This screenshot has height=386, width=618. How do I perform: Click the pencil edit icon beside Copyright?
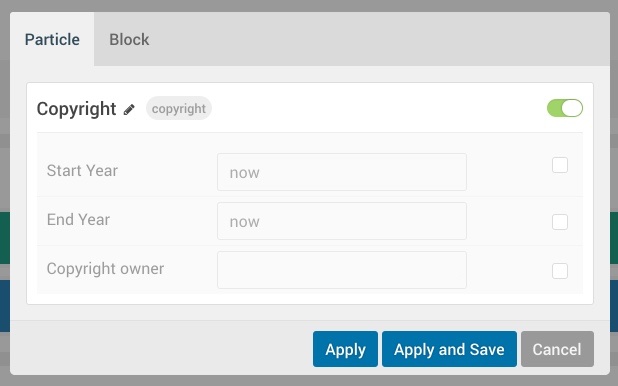click(129, 109)
